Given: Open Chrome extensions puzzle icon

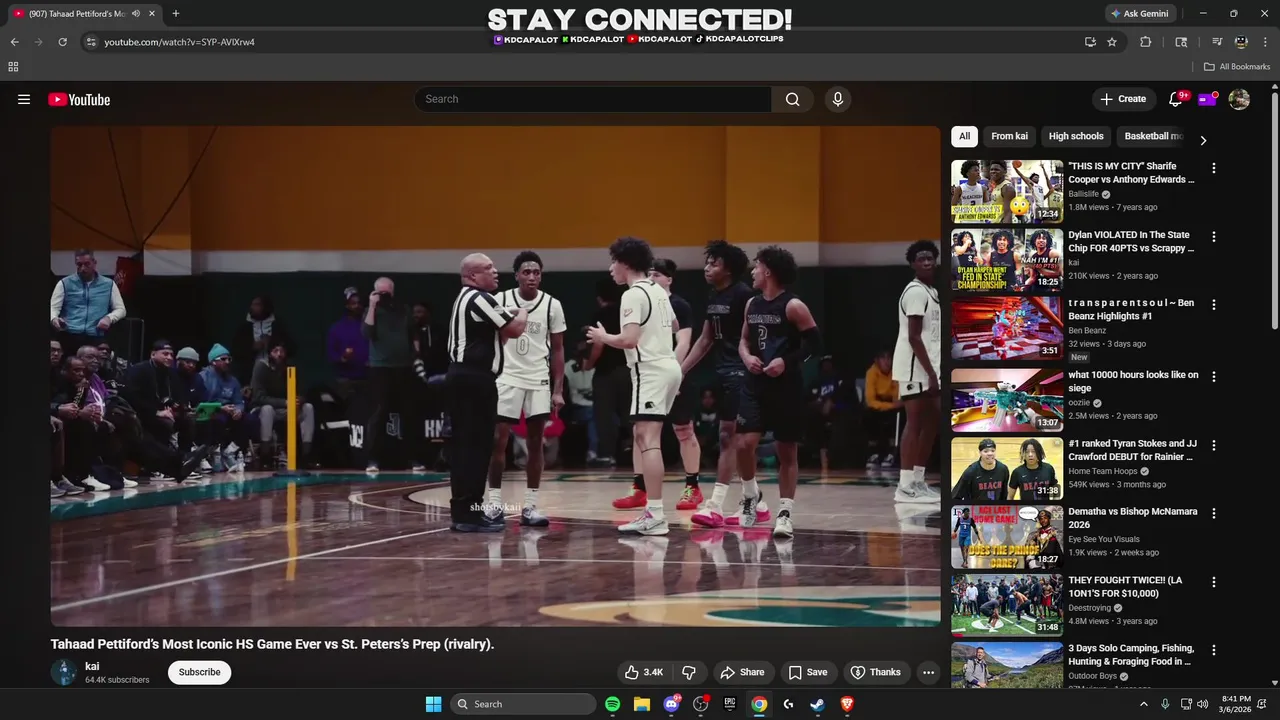Looking at the screenshot, I should click(1146, 42).
